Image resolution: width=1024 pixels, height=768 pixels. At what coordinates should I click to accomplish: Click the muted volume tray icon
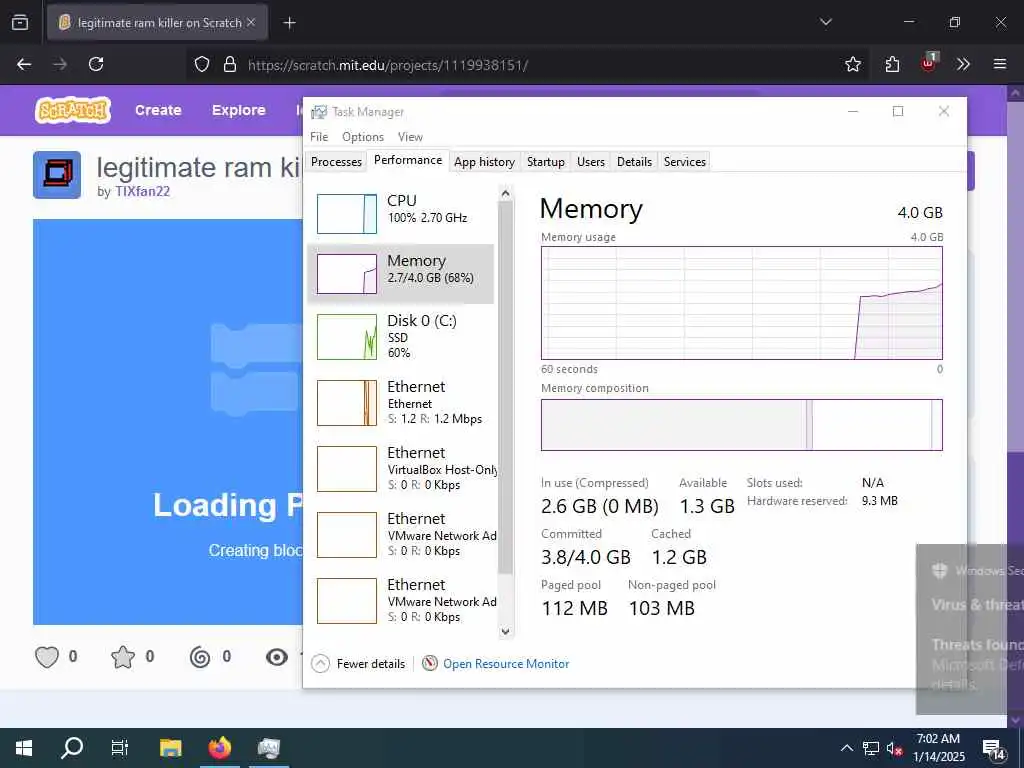pos(894,748)
